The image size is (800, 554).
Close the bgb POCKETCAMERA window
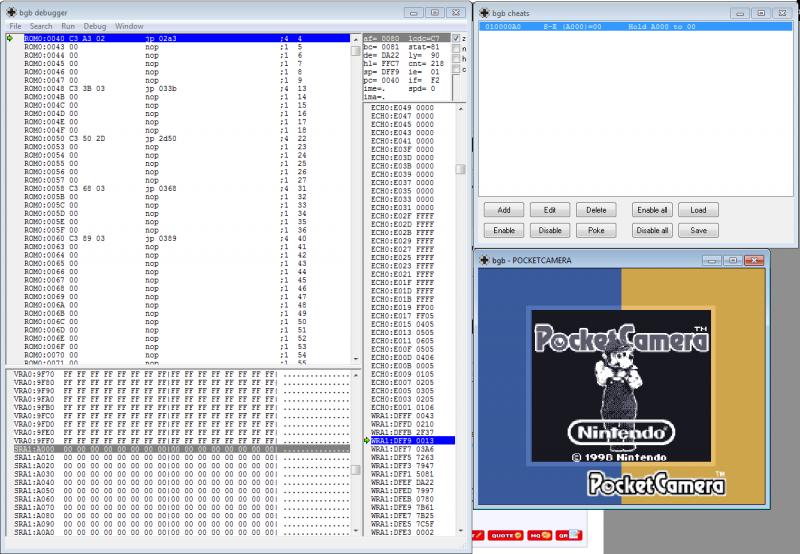754,260
